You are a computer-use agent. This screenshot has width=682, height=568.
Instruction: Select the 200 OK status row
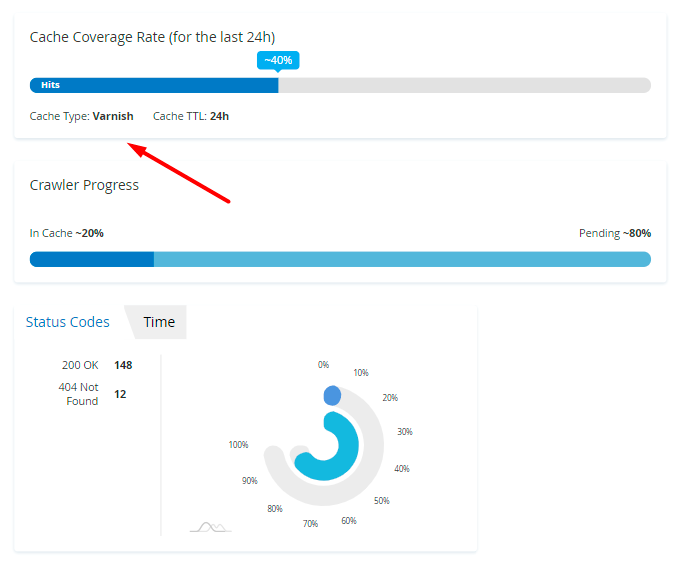point(96,365)
